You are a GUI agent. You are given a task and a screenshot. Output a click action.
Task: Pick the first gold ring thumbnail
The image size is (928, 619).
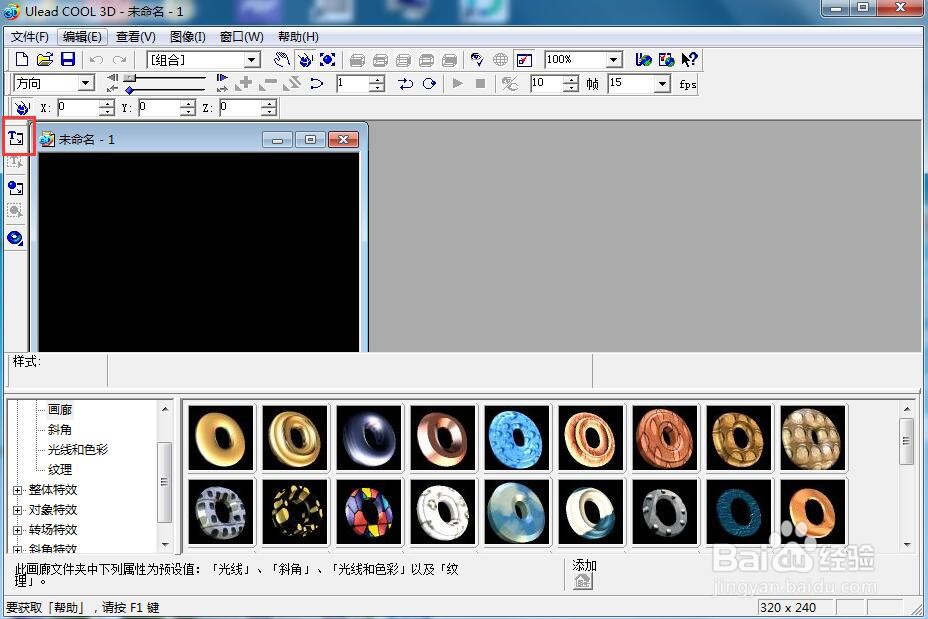[x=221, y=438]
